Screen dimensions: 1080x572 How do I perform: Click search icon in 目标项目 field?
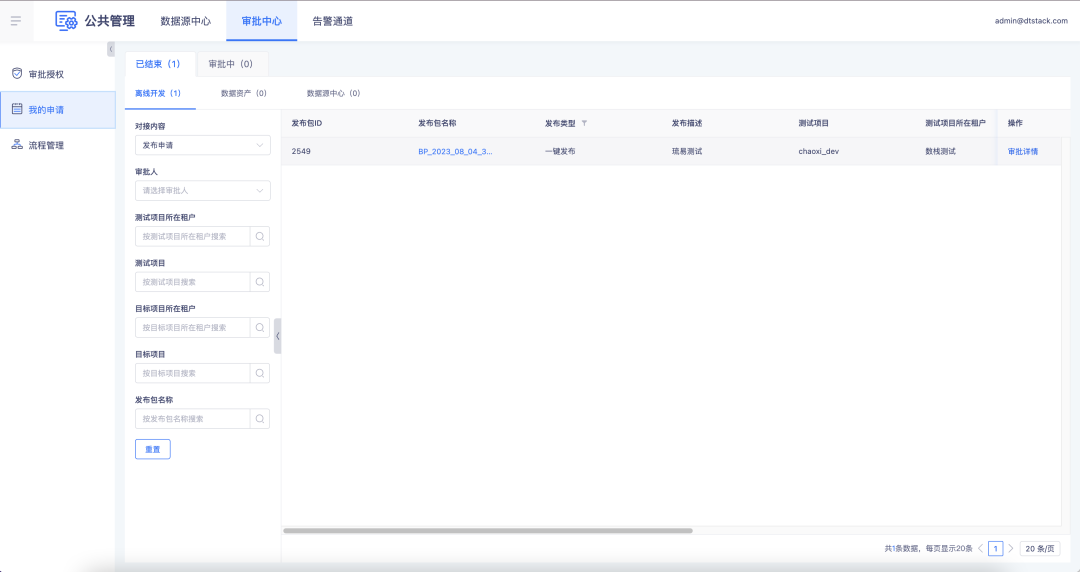pyautogui.click(x=260, y=373)
